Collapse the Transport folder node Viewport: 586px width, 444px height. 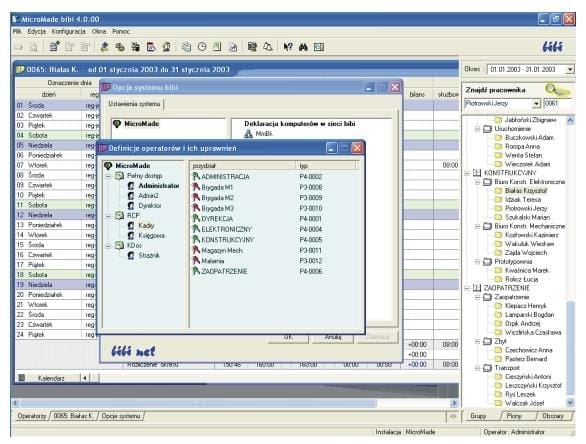click(x=477, y=368)
